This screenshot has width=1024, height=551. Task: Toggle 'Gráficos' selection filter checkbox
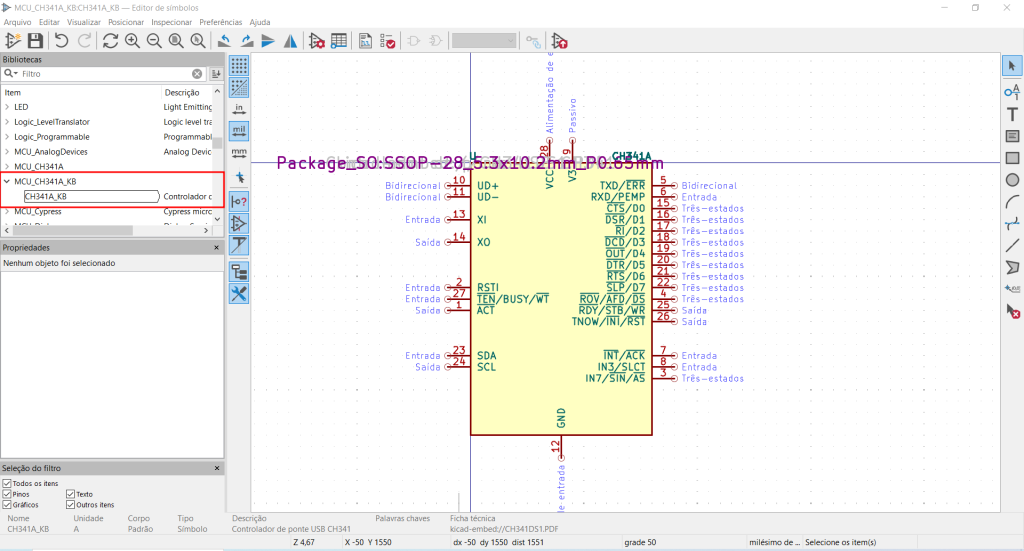point(7,505)
